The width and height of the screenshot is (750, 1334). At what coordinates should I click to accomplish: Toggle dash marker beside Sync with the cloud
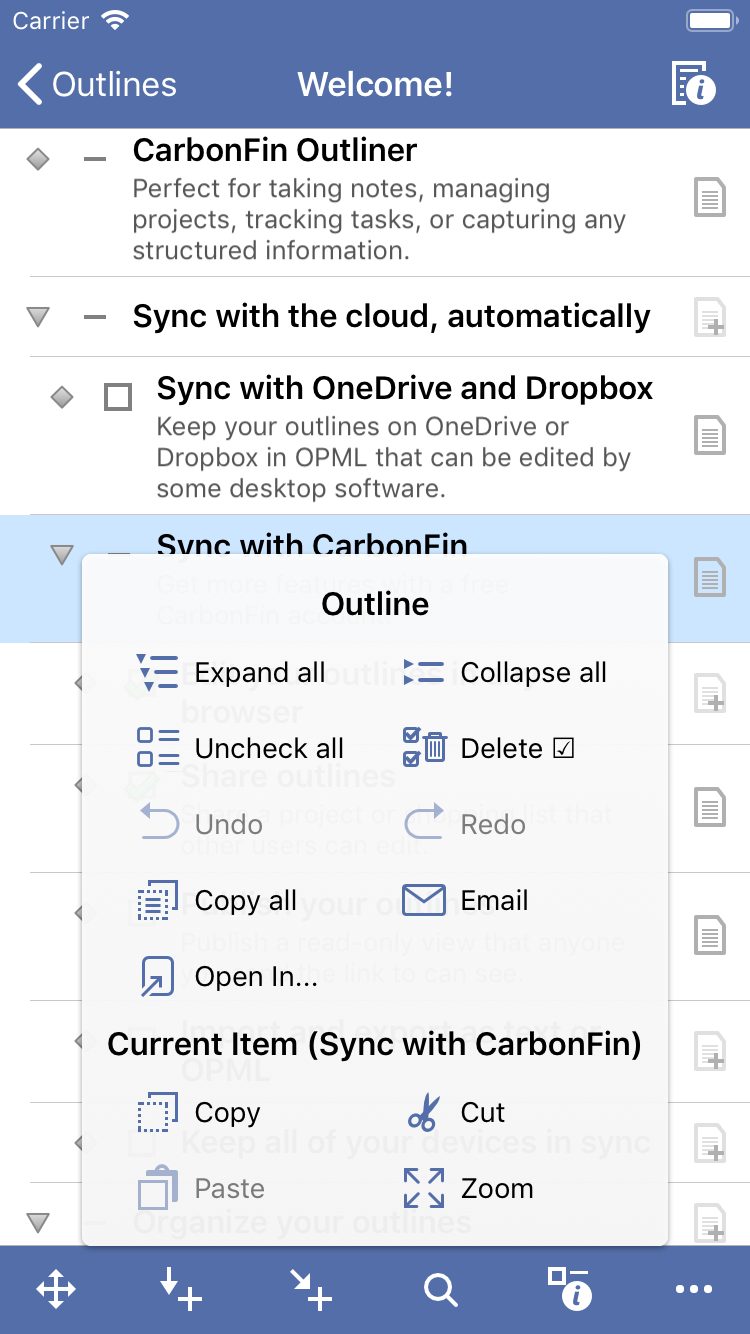[95, 317]
